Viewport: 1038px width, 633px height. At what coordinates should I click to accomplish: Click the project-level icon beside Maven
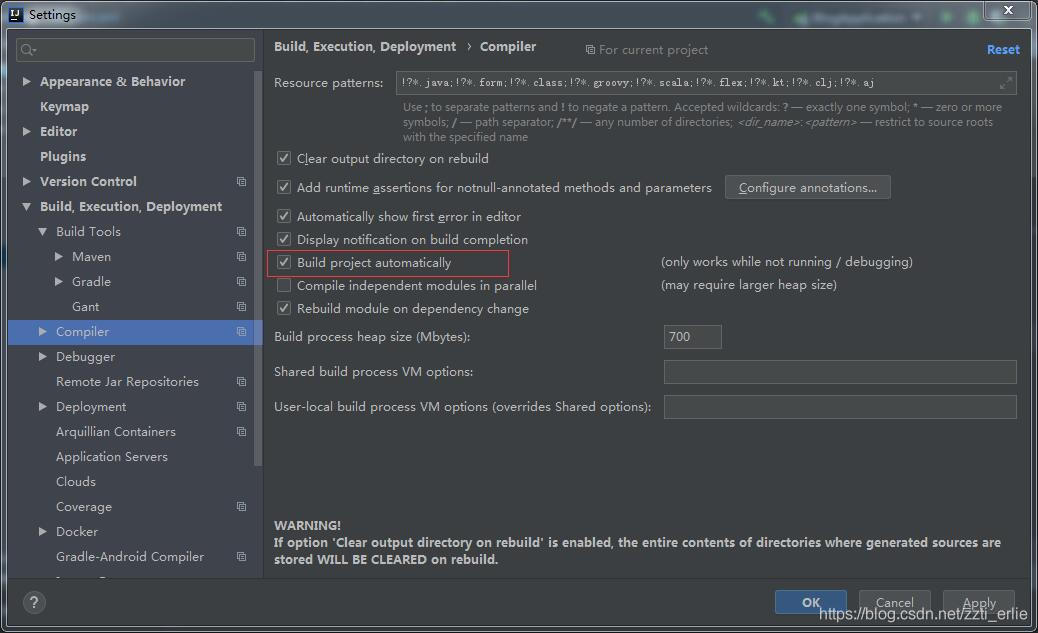(x=241, y=257)
